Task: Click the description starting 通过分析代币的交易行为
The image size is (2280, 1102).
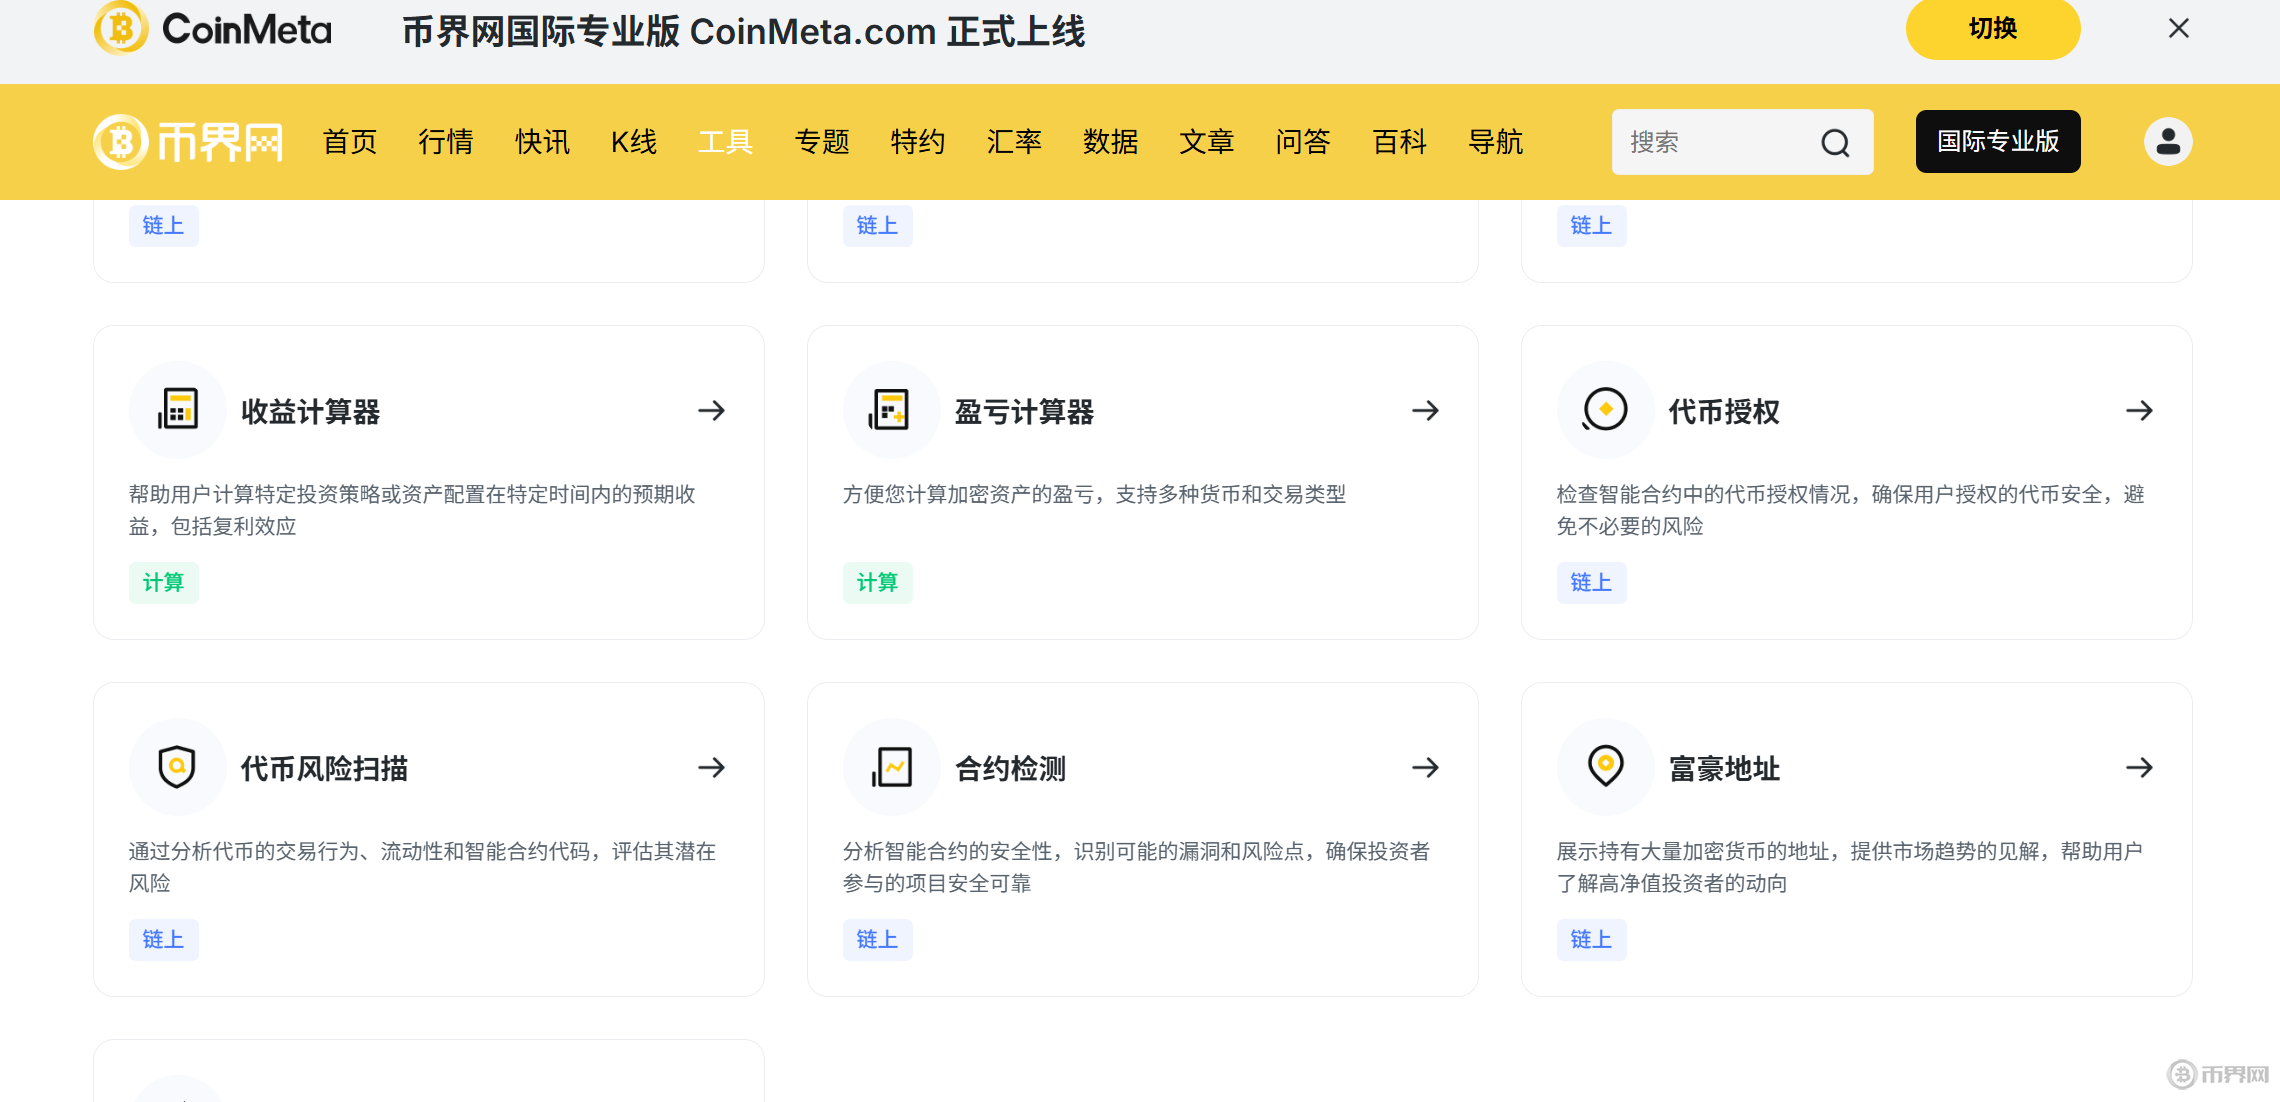Action: [x=423, y=867]
